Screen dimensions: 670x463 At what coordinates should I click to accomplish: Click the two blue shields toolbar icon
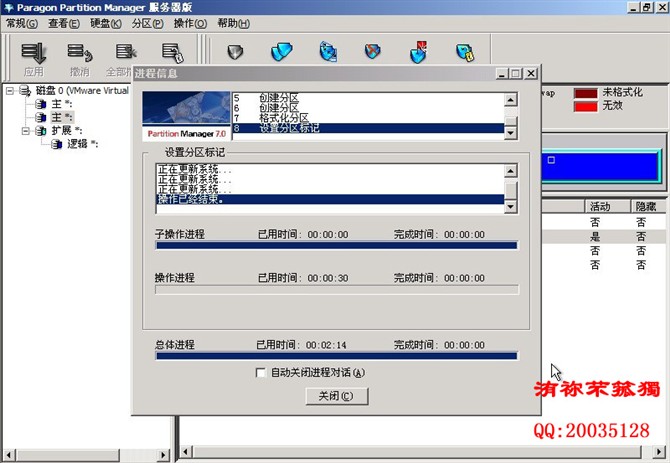pos(282,51)
